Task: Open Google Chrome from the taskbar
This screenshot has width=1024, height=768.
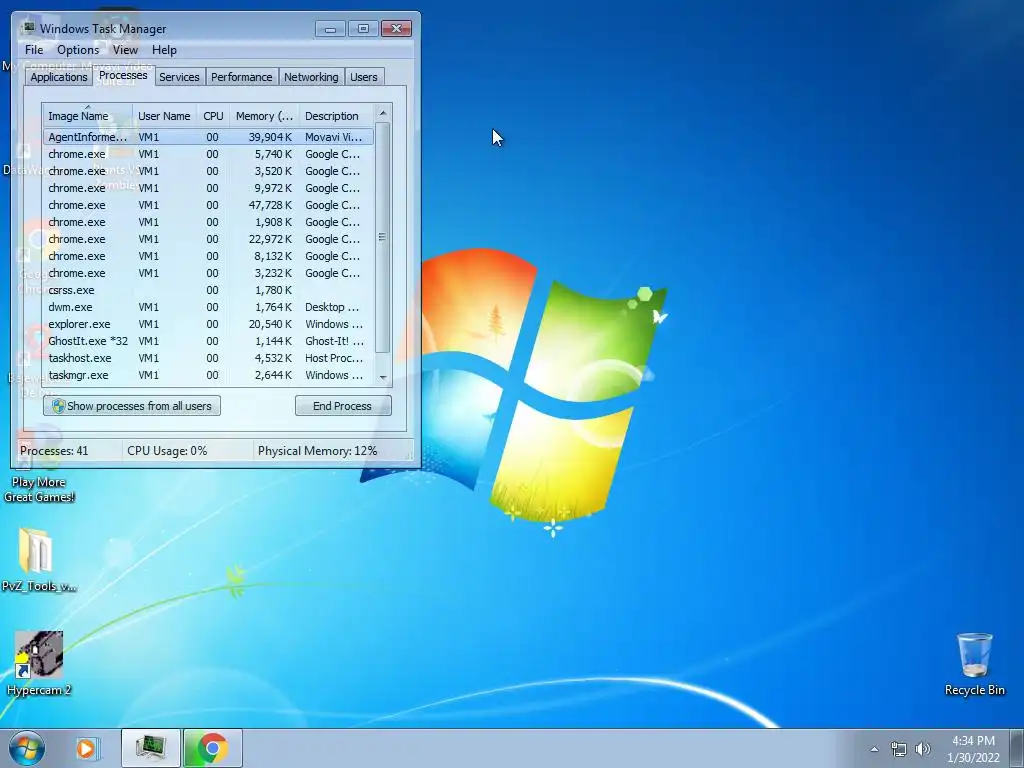Action: [213, 748]
